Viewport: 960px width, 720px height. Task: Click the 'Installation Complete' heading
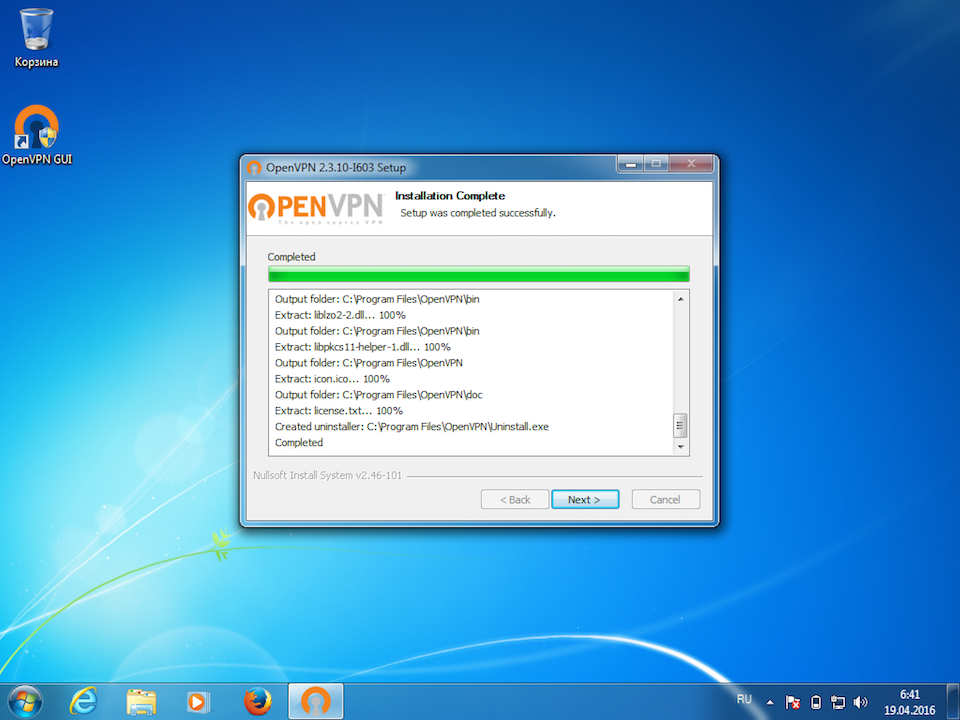pyautogui.click(x=450, y=196)
